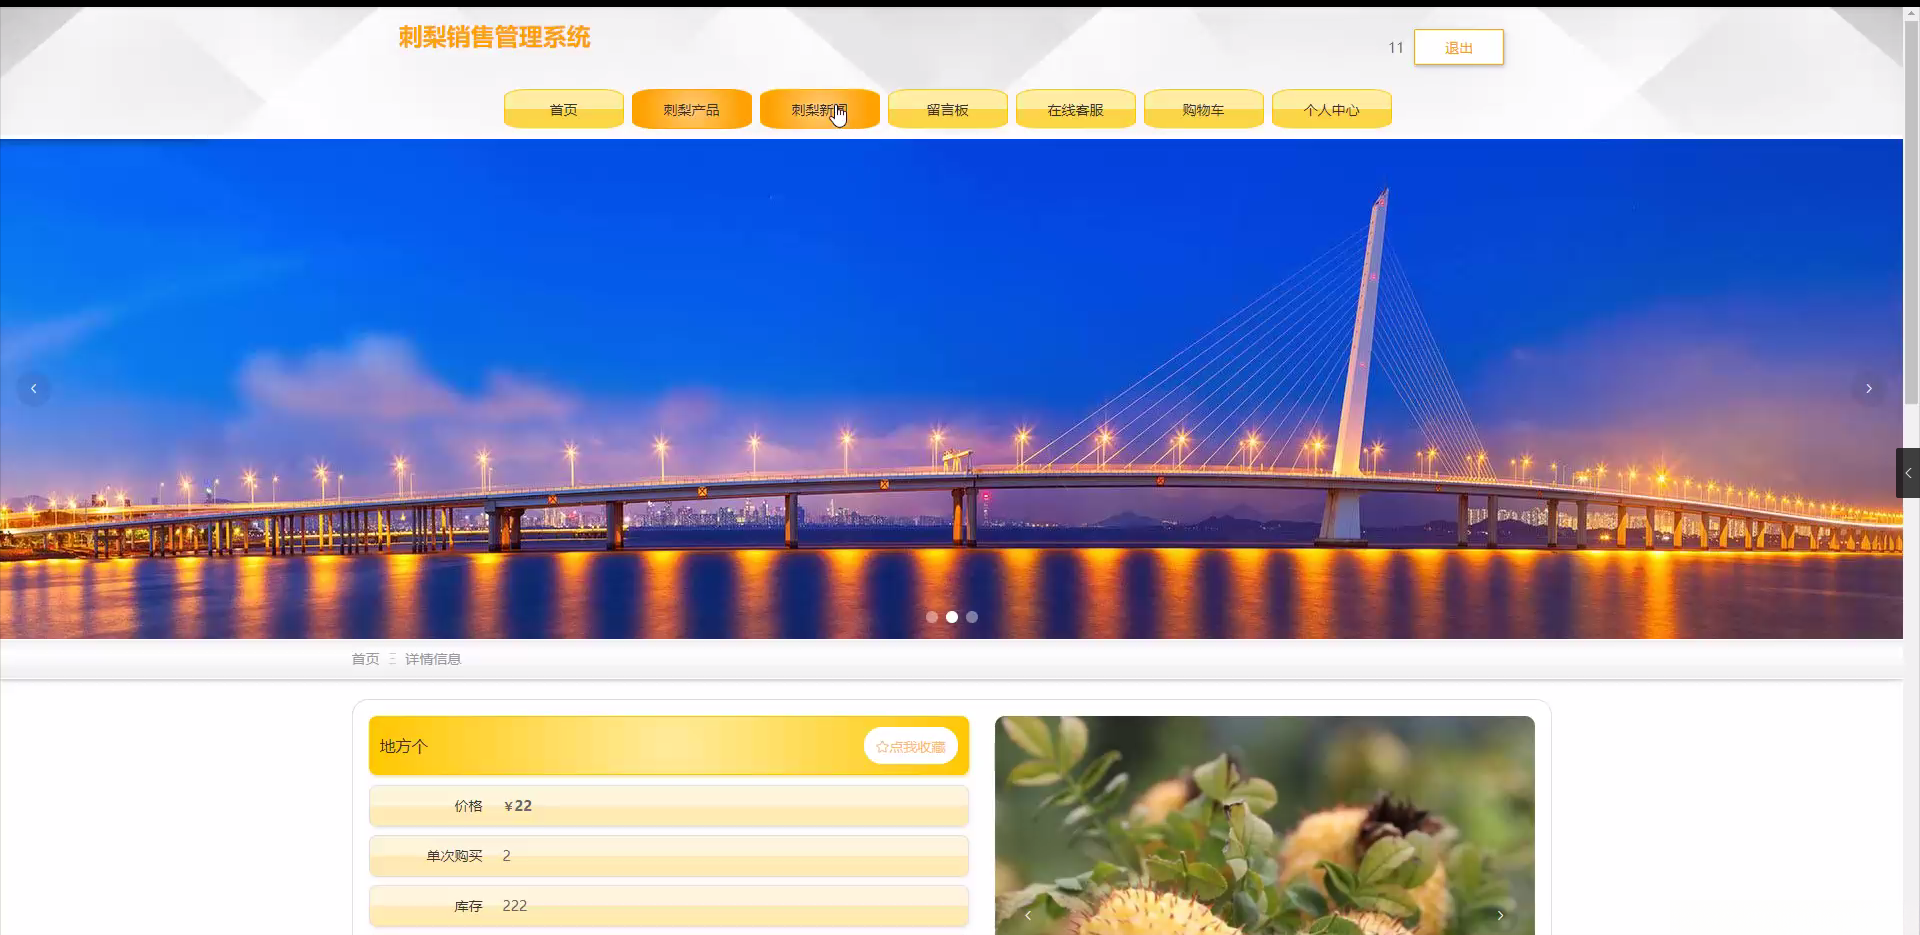Click the 退出 logout button
Screen dimensions: 1920x935
tap(1459, 47)
